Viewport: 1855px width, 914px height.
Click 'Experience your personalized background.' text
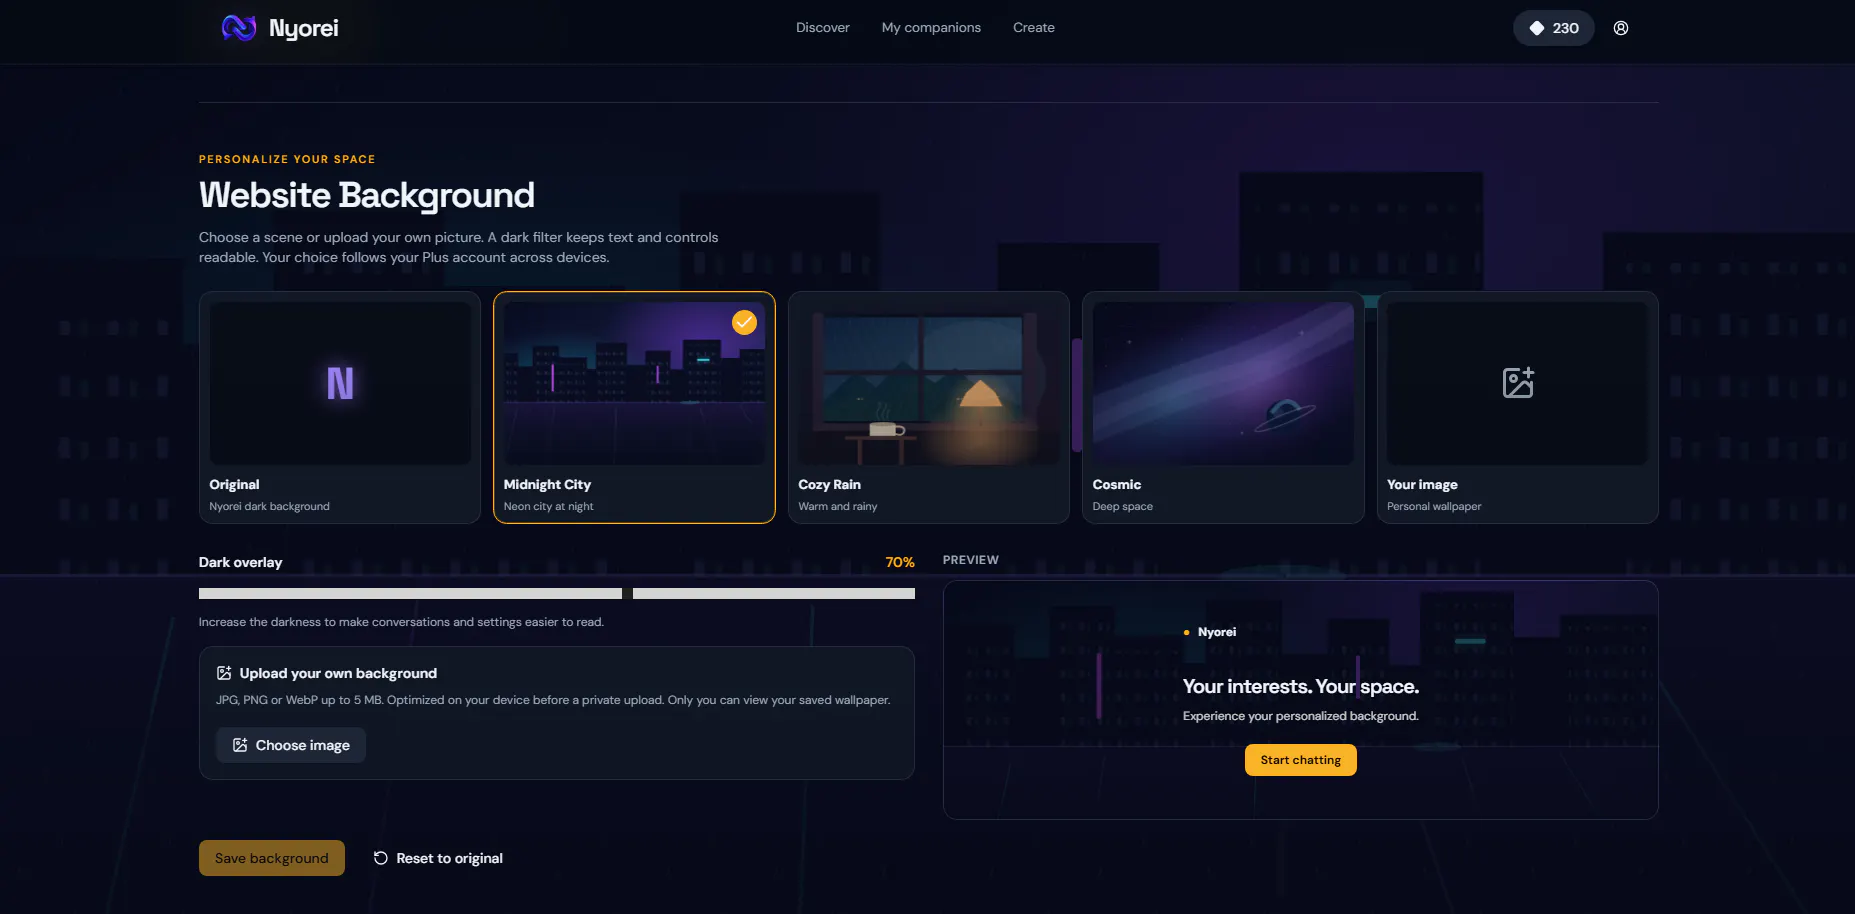pyautogui.click(x=1300, y=716)
